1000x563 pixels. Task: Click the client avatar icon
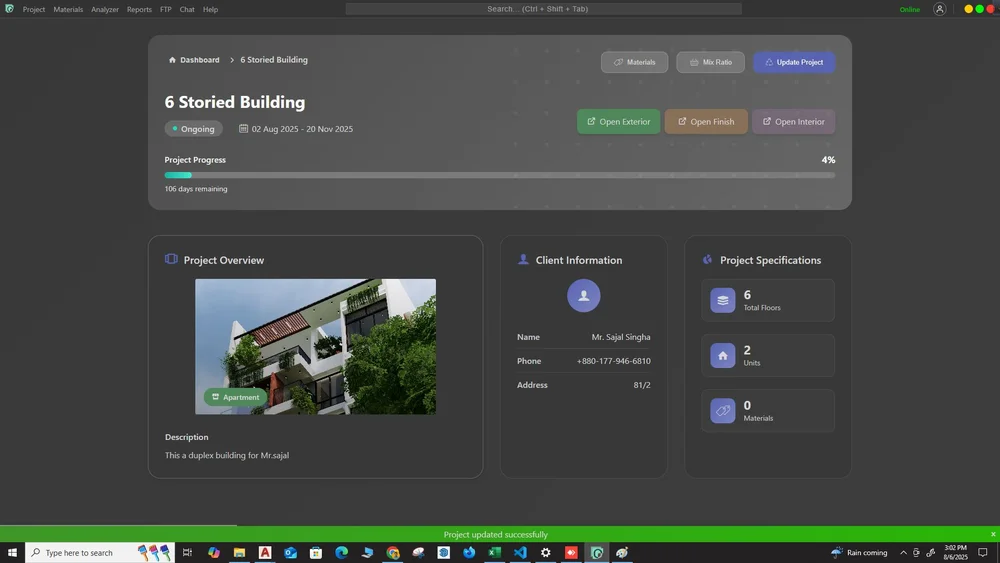click(583, 295)
